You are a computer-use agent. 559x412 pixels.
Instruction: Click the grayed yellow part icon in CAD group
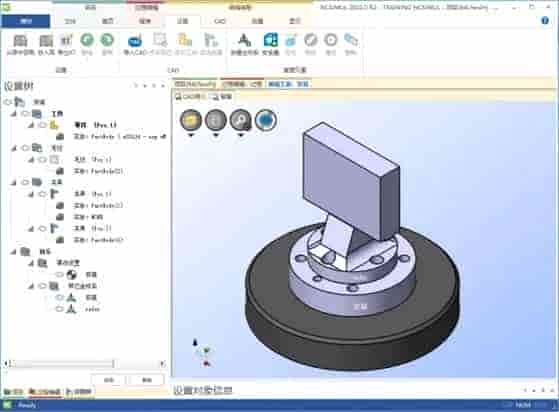185,40
